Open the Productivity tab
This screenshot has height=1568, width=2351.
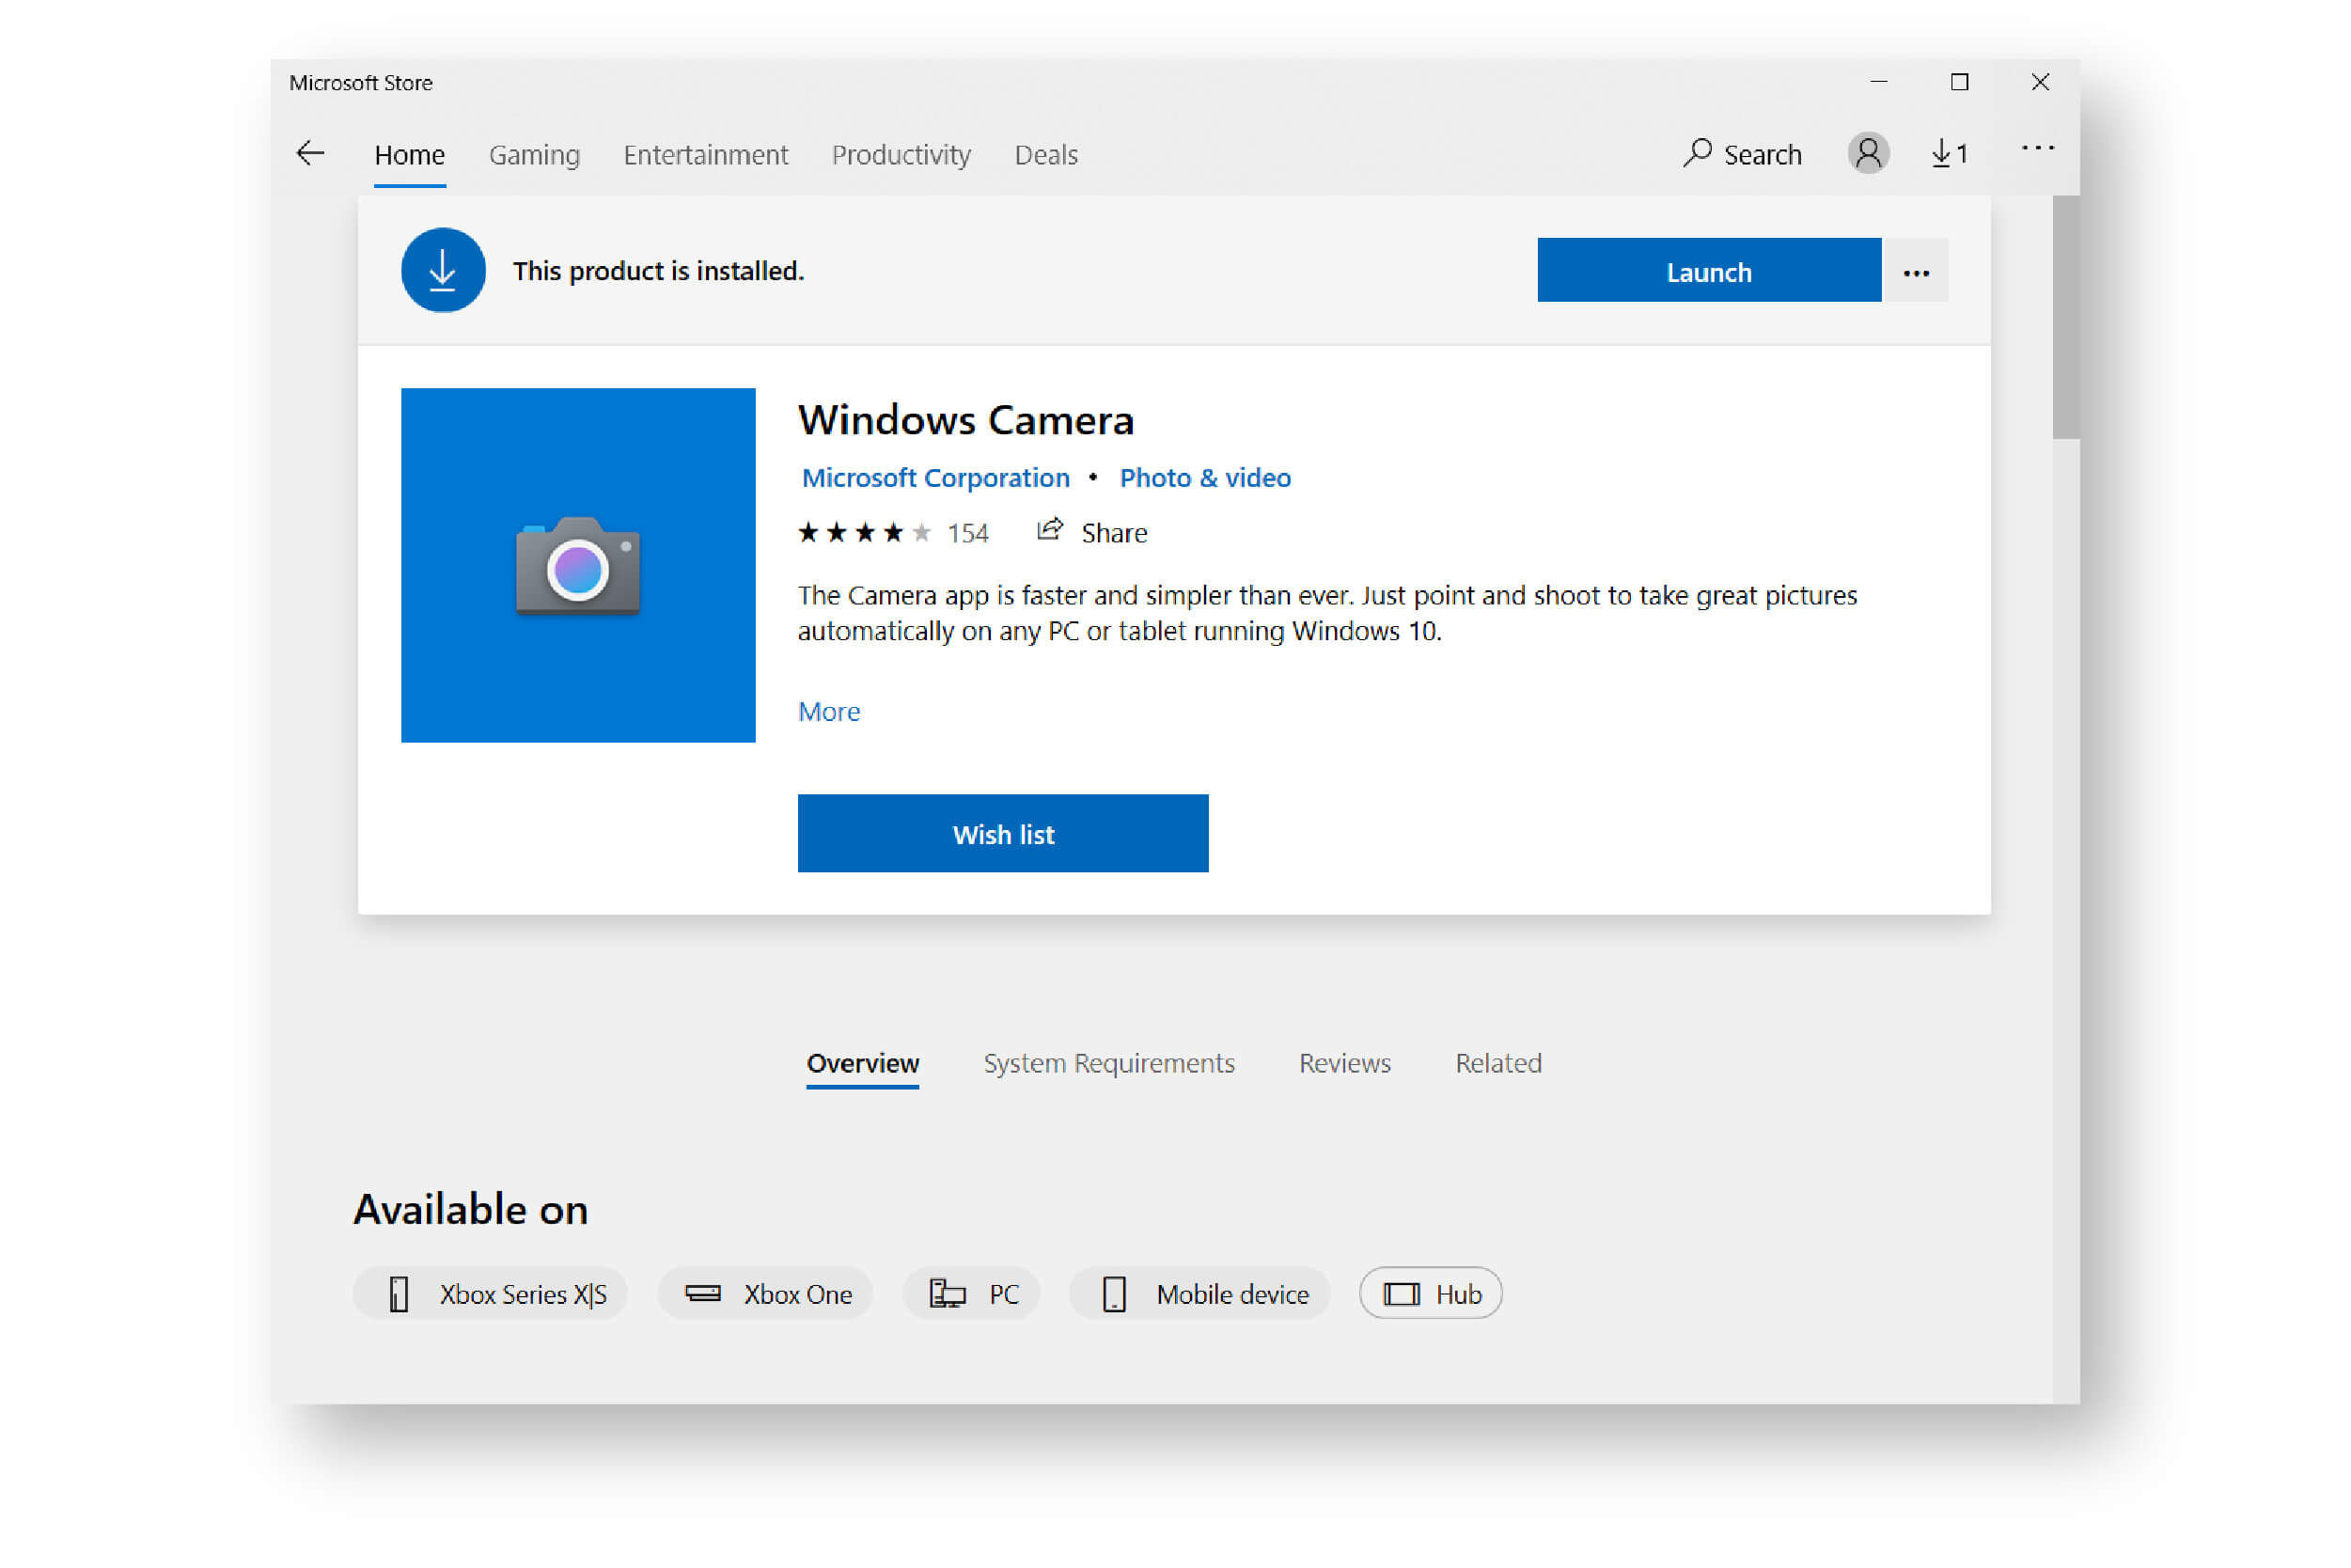(901, 155)
